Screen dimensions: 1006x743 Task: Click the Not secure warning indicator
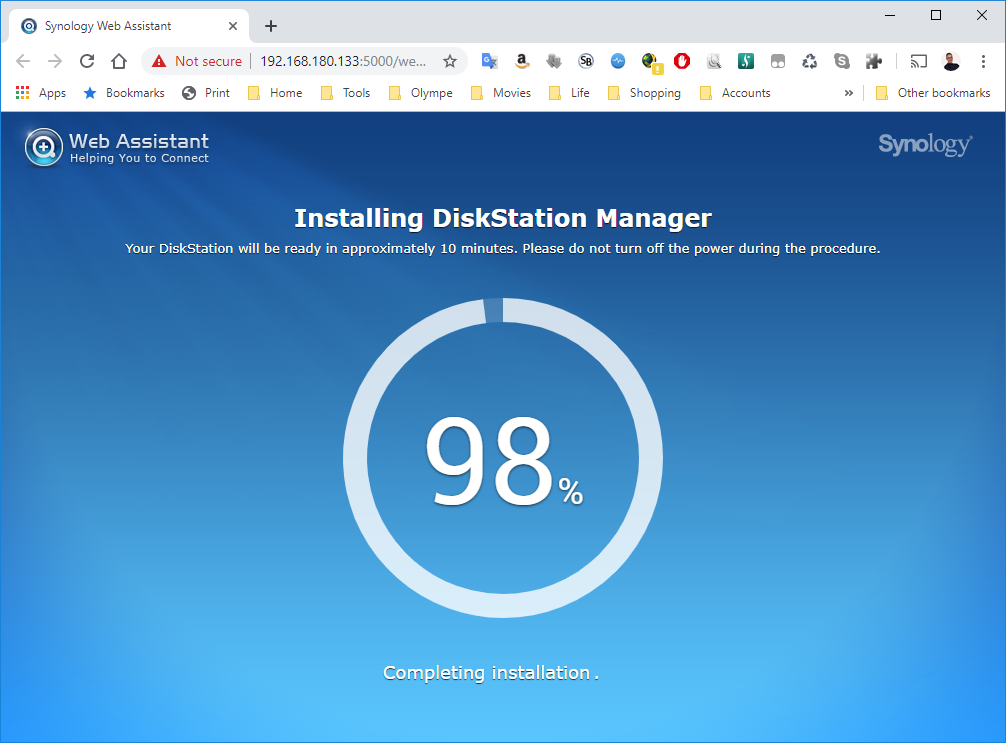pyautogui.click(x=196, y=61)
